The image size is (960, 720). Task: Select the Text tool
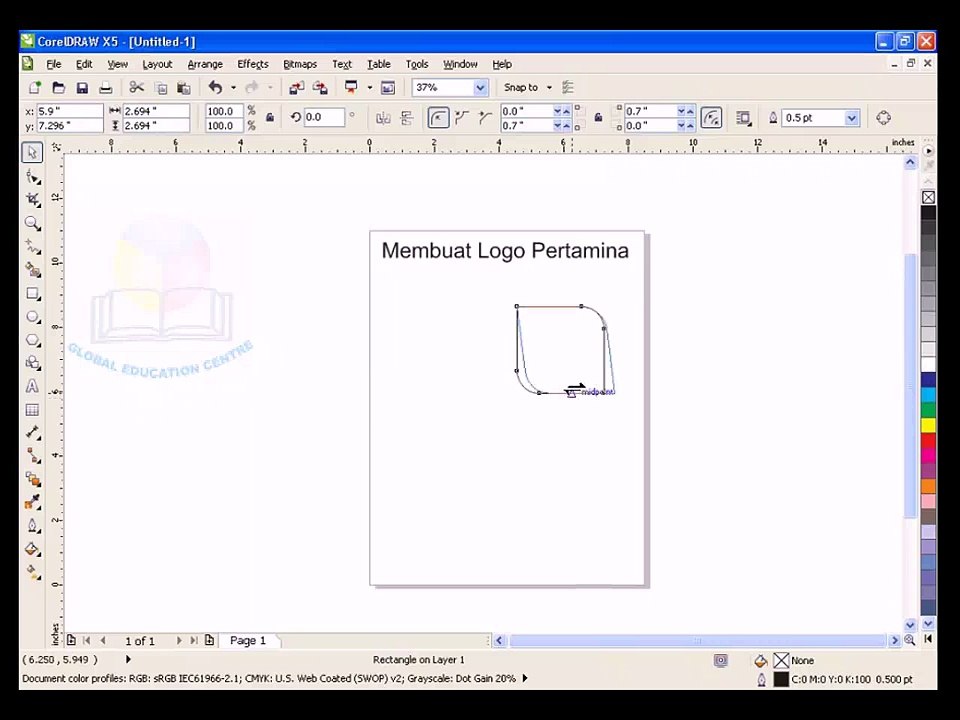point(32,386)
